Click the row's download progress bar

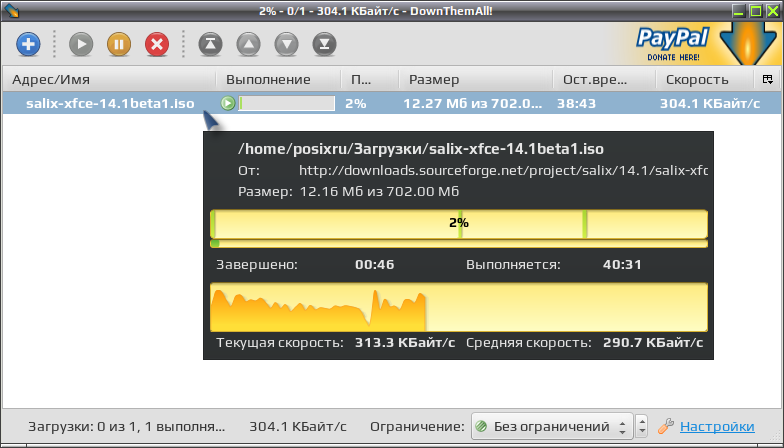286,104
